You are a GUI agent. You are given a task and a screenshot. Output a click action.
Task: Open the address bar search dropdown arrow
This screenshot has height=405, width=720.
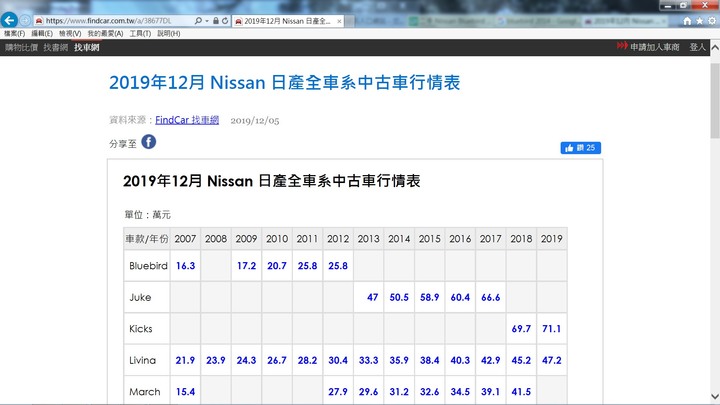pyautogui.click(x=207, y=21)
